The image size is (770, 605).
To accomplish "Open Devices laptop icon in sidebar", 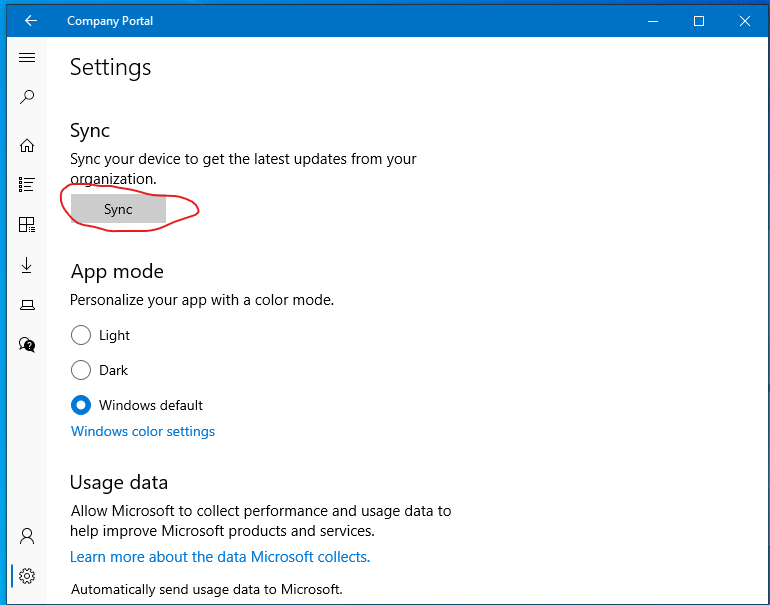I will coord(27,305).
